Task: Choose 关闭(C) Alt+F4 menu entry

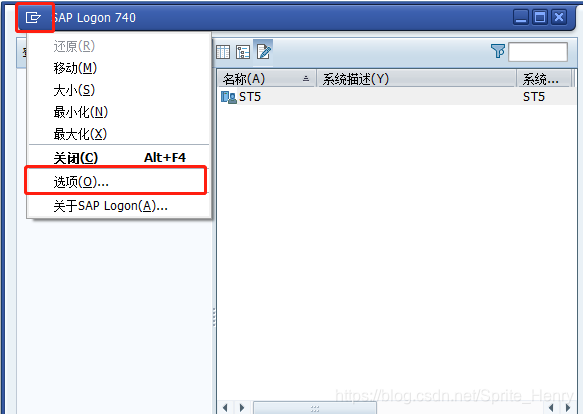Action: tap(119, 158)
